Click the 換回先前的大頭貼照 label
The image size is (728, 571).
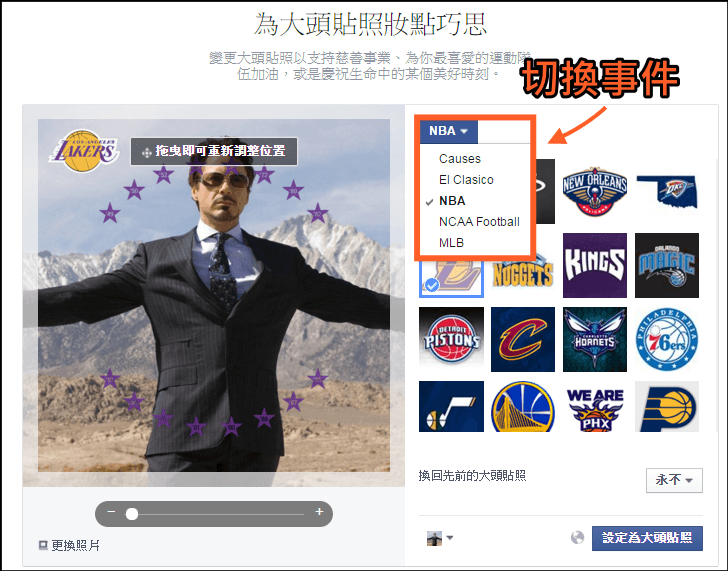pyautogui.click(x=472, y=476)
